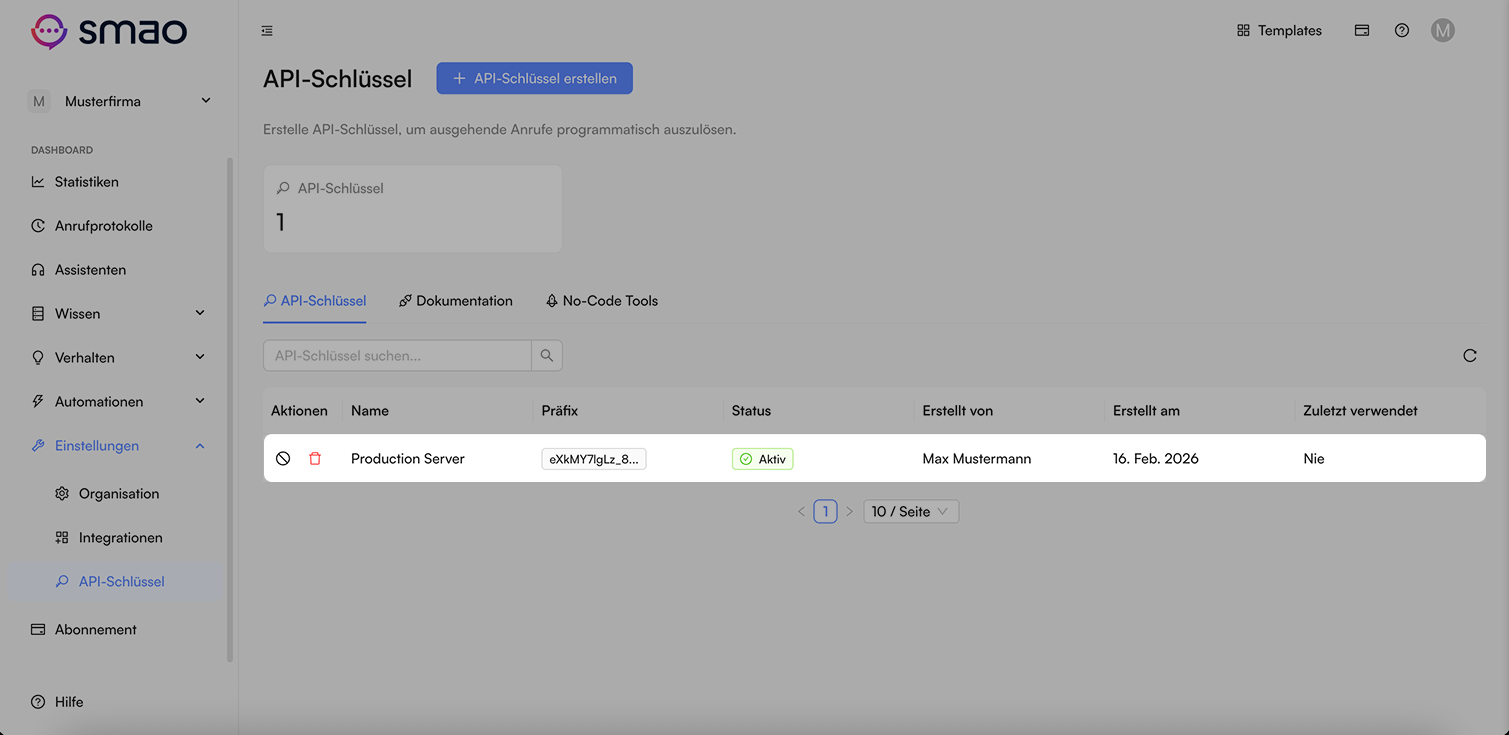This screenshot has width=1509, height=735.
Task: Switch to the No-Code Tools tab
Action: 602,301
